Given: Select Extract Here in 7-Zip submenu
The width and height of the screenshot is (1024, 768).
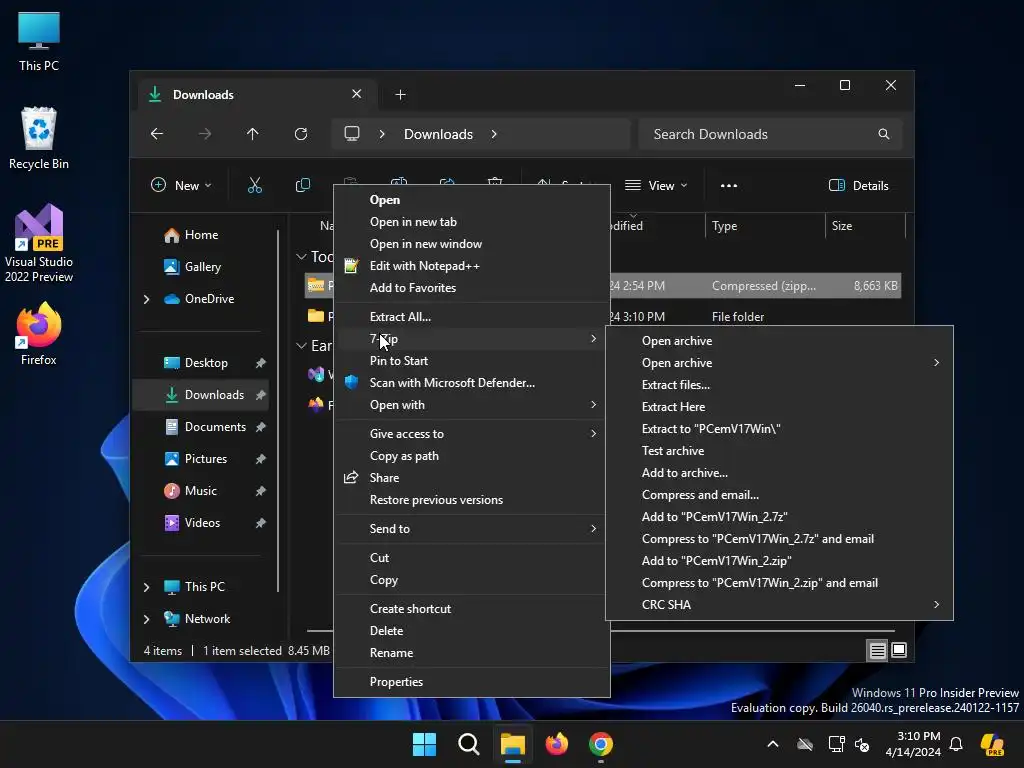Looking at the screenshot, I should coord(779,407).
